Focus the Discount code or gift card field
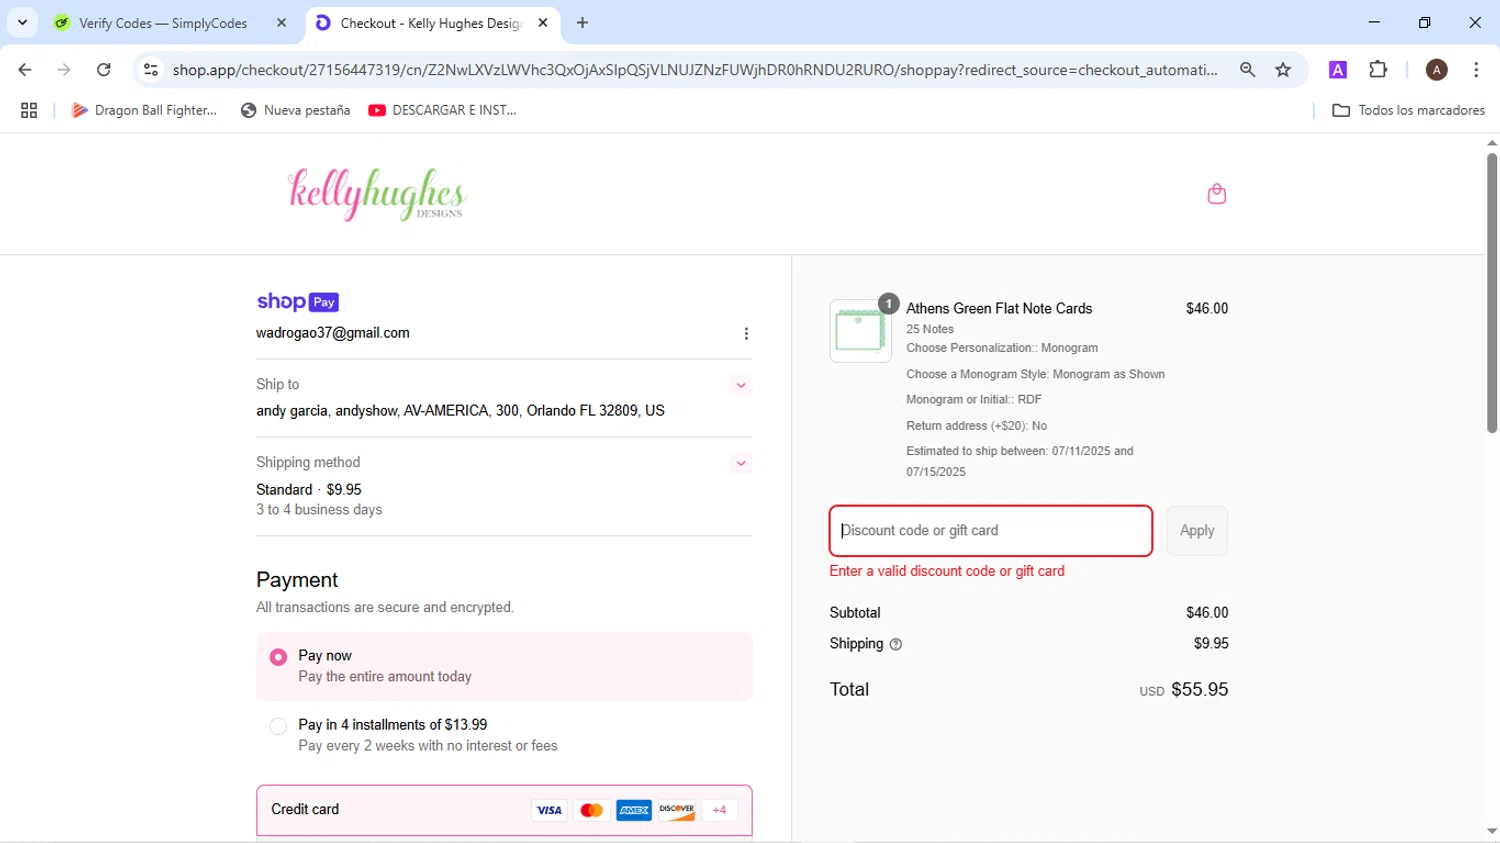This screenshot has height=843, width=1500. click(990, 531)
